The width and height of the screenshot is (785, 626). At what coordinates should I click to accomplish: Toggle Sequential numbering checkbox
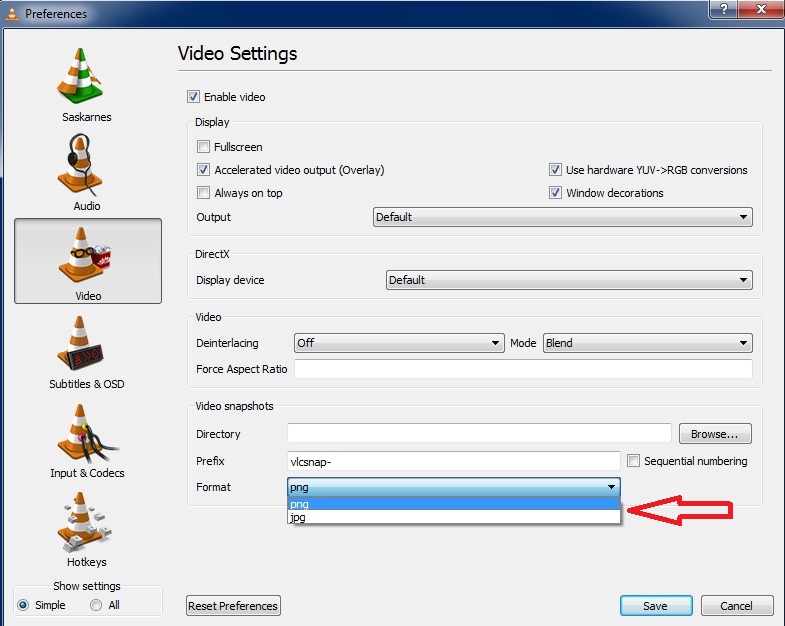point(633,461)
